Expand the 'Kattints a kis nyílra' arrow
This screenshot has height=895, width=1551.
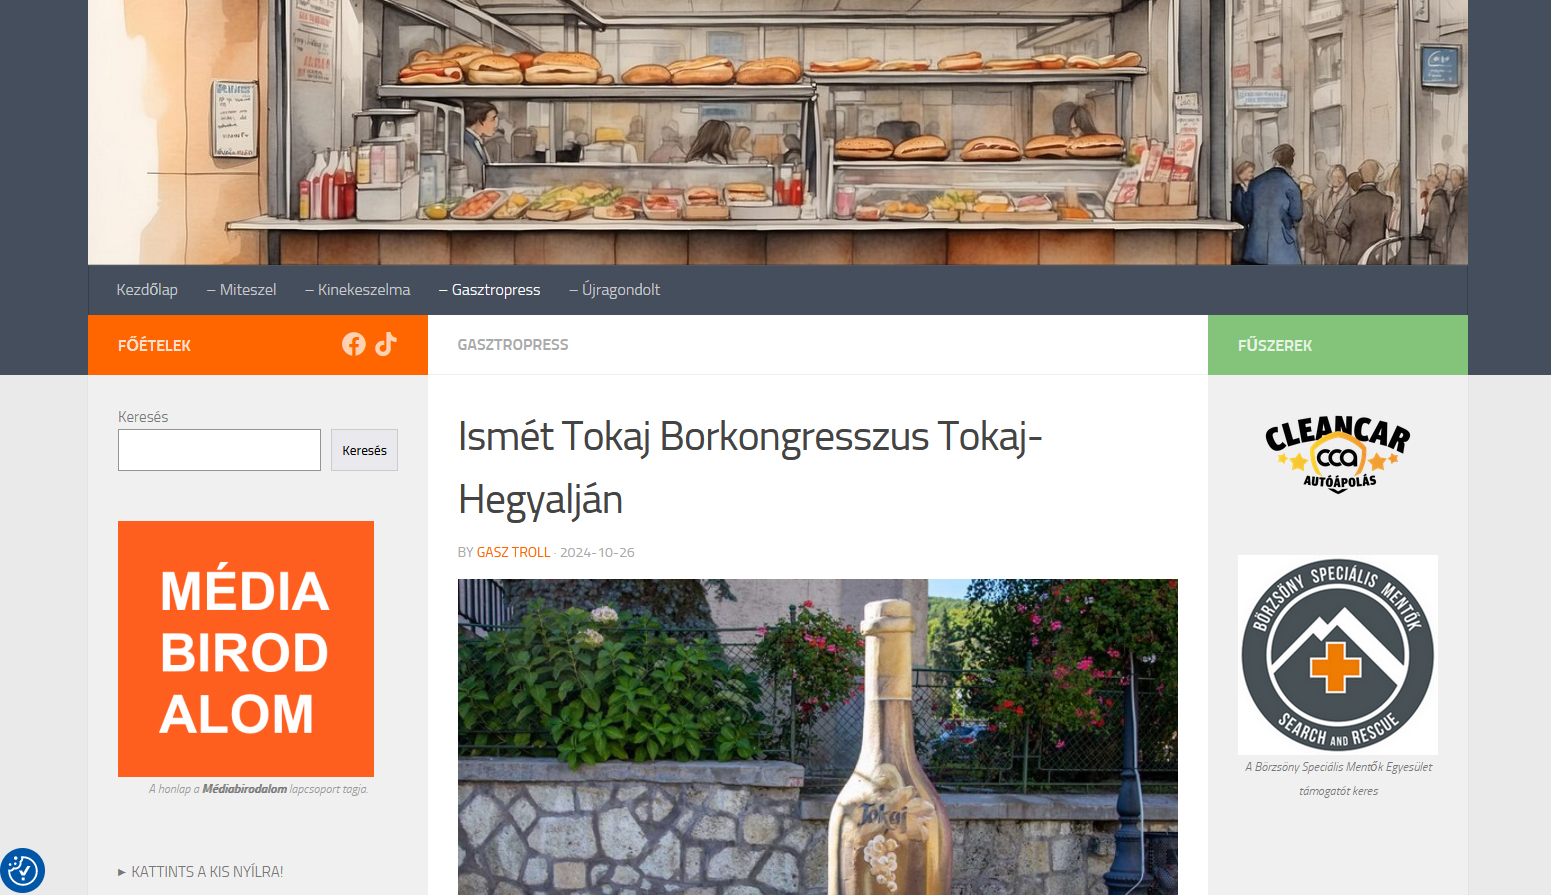pos(122,872)
